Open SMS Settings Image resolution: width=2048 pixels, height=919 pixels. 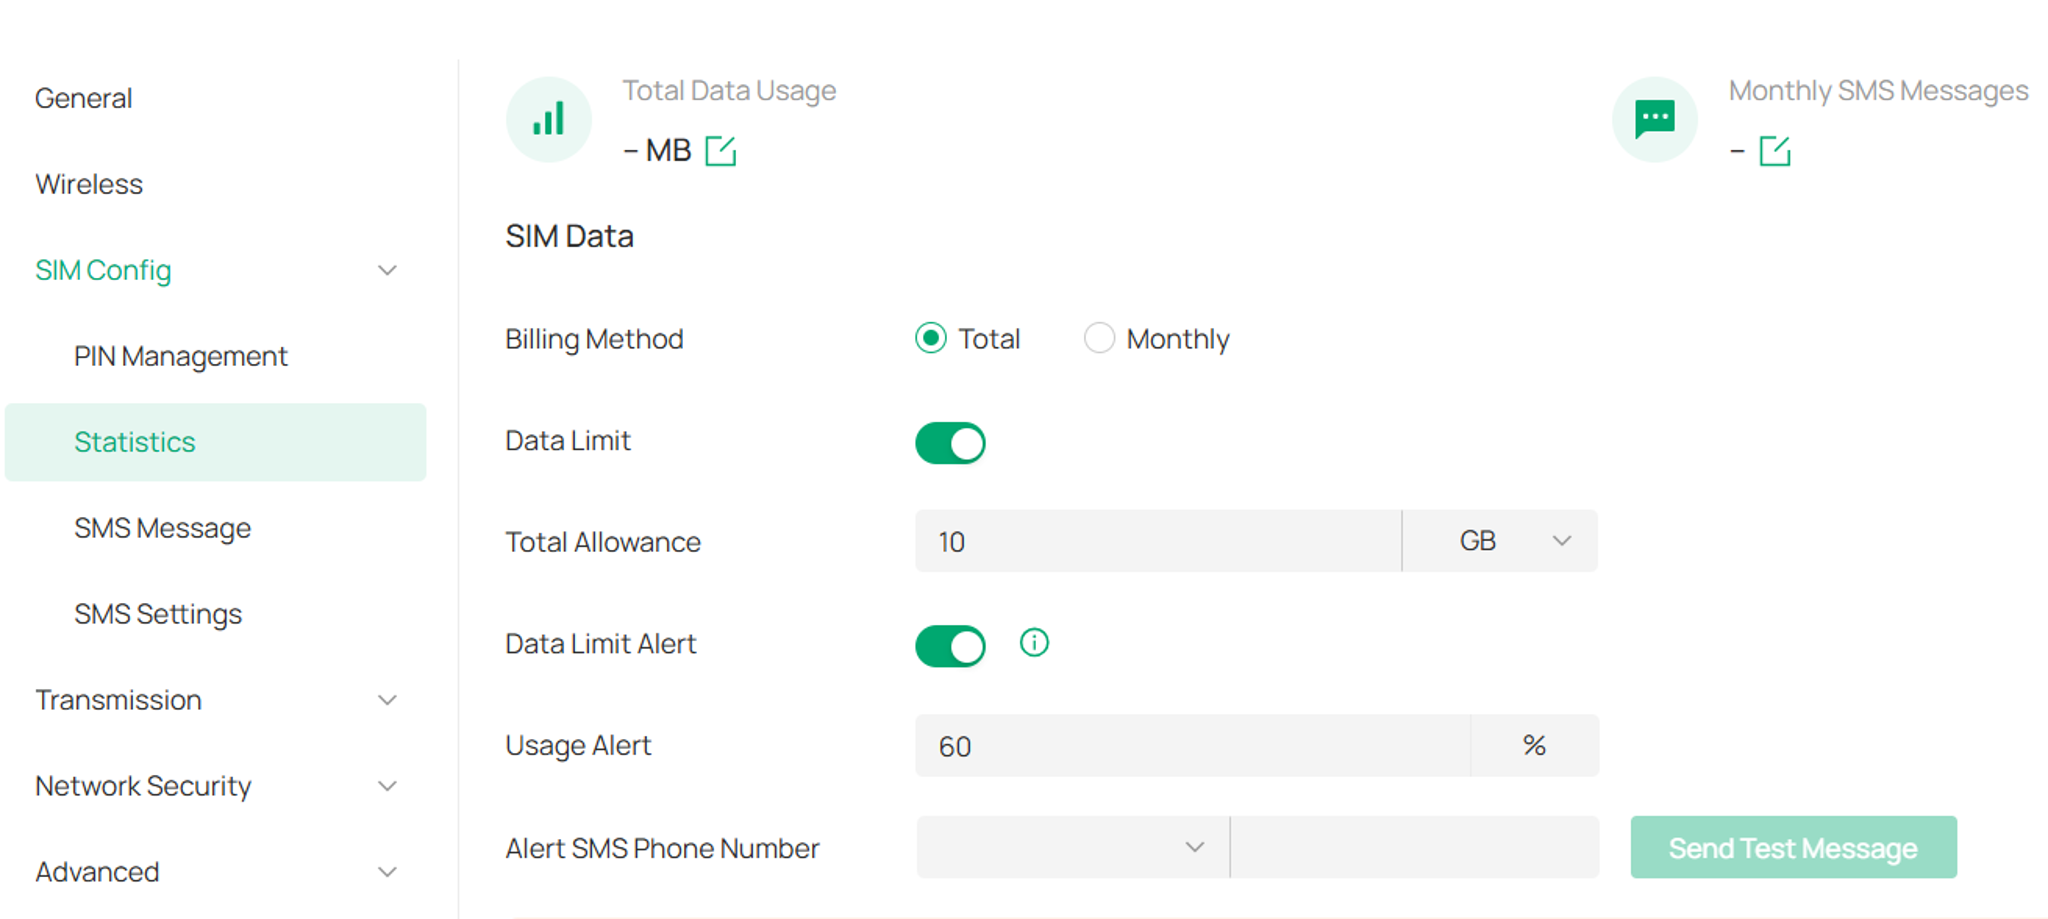point(158,614)
